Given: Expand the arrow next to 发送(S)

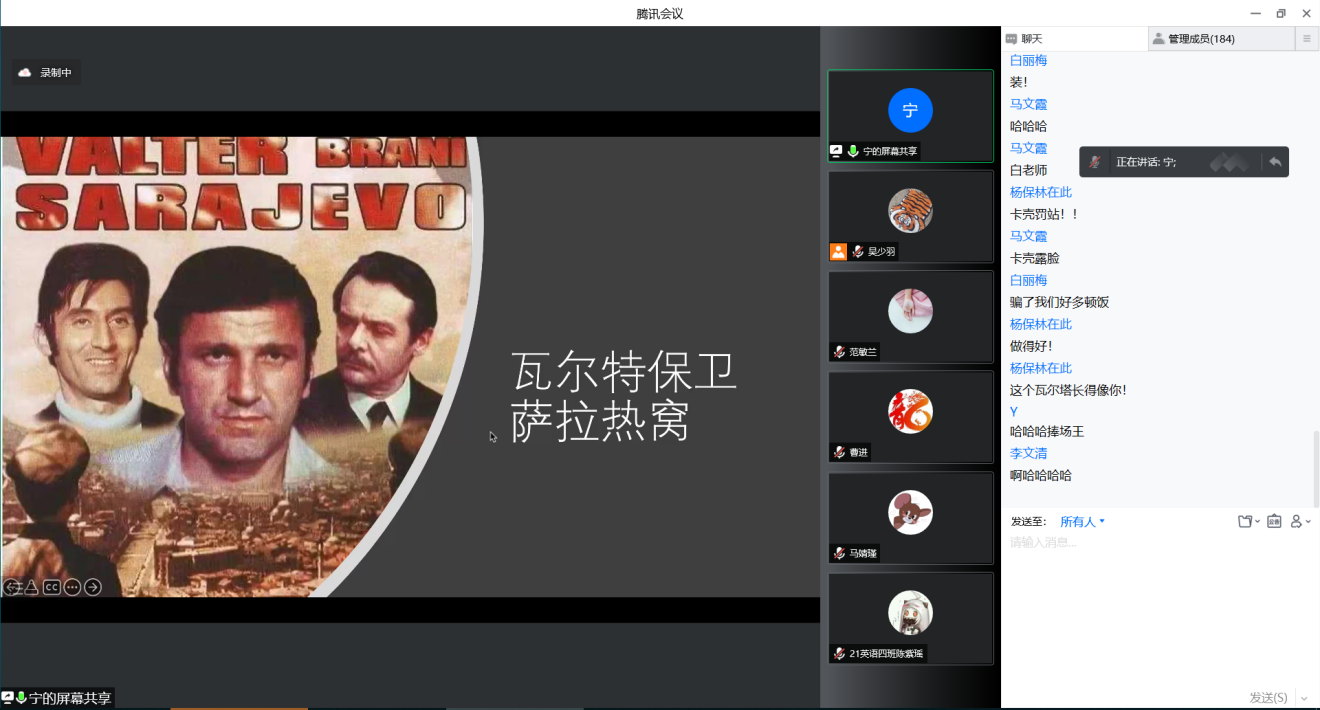Looking at the screenshot, I should click(x=1304, y=698).
